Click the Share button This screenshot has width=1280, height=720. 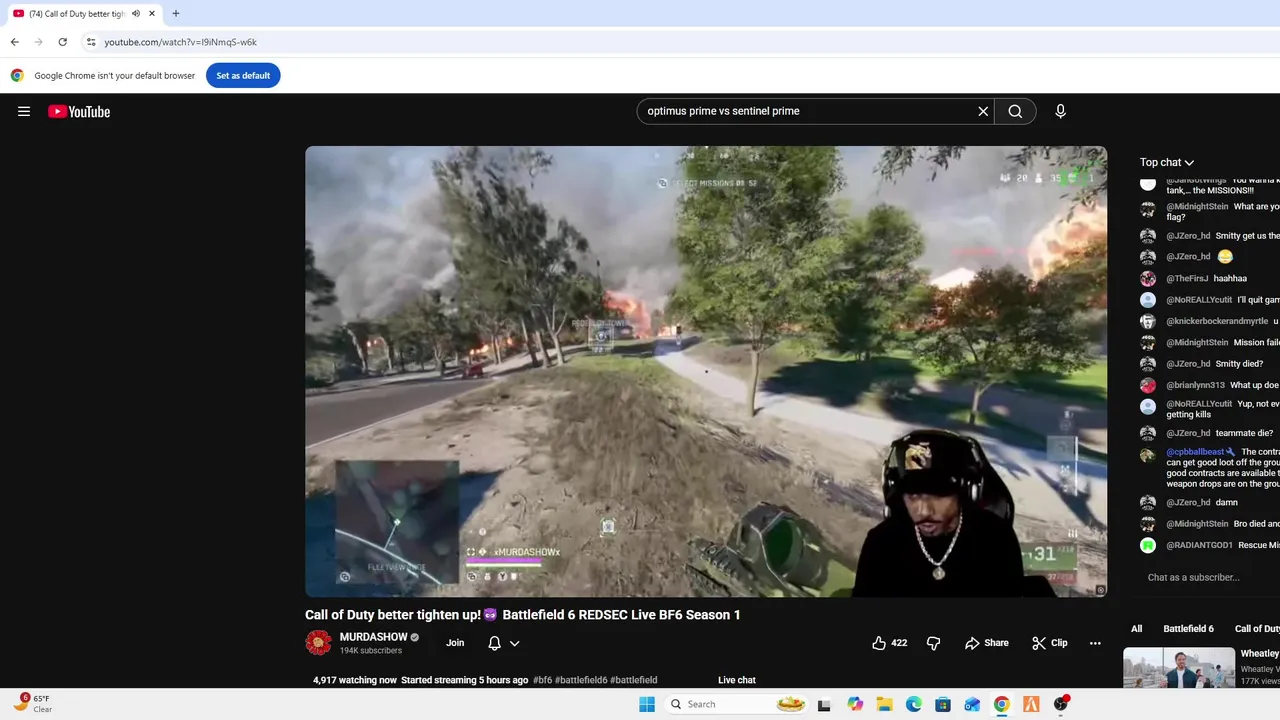coord(987,643)
